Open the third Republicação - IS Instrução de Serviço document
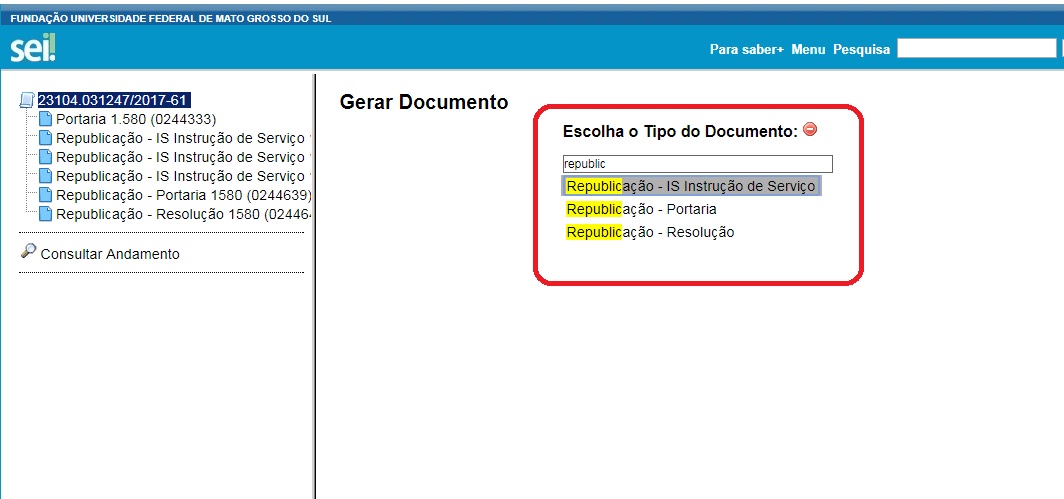The image size is (1064, 499). click(180, 176)
